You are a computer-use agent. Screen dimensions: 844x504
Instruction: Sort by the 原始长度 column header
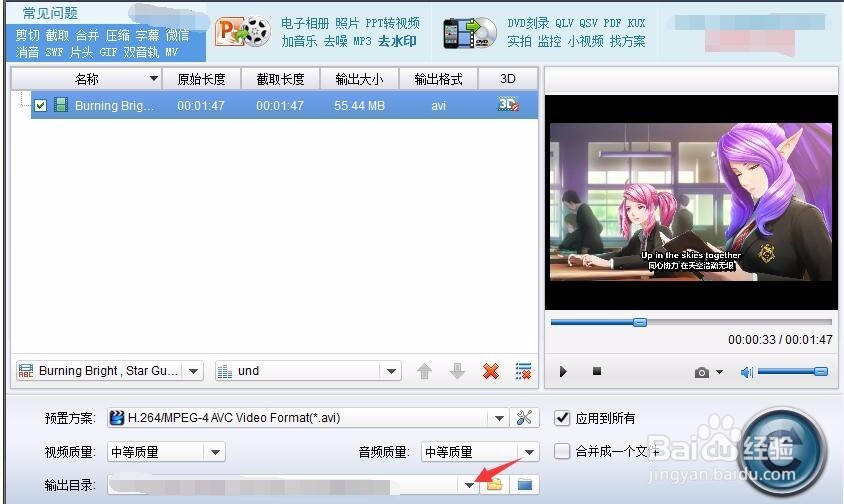pyautogui.click(x=201, y=79)
